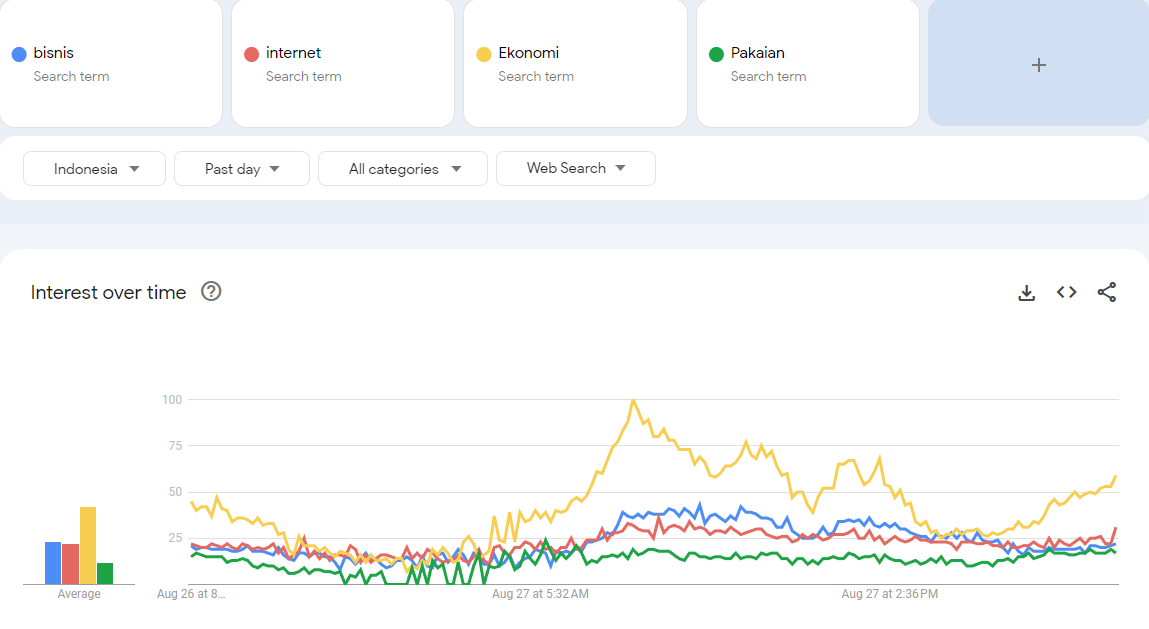The height and width of the screenshot is (629, 1149).
Task: Select the Pakaian search term card
Action: [x=807, y=64]
